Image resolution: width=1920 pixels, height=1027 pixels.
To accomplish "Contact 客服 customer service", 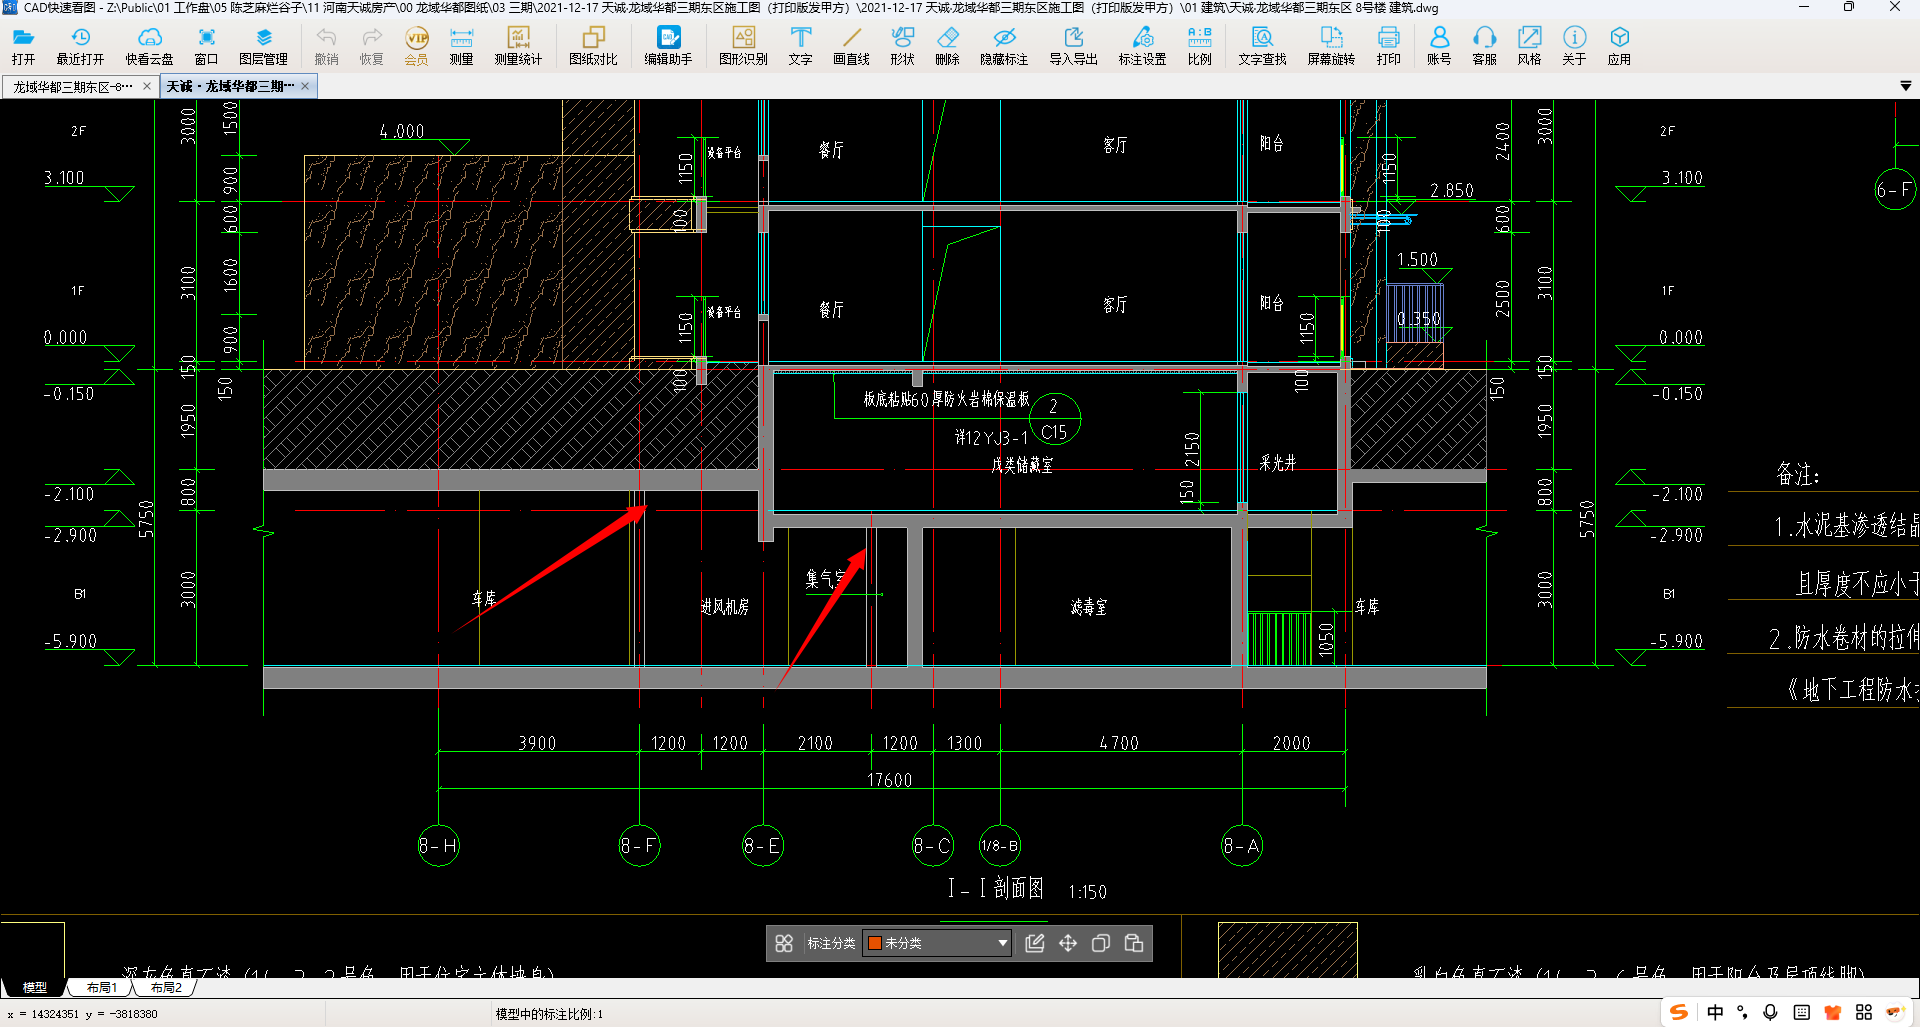I will click(1484, 46).
